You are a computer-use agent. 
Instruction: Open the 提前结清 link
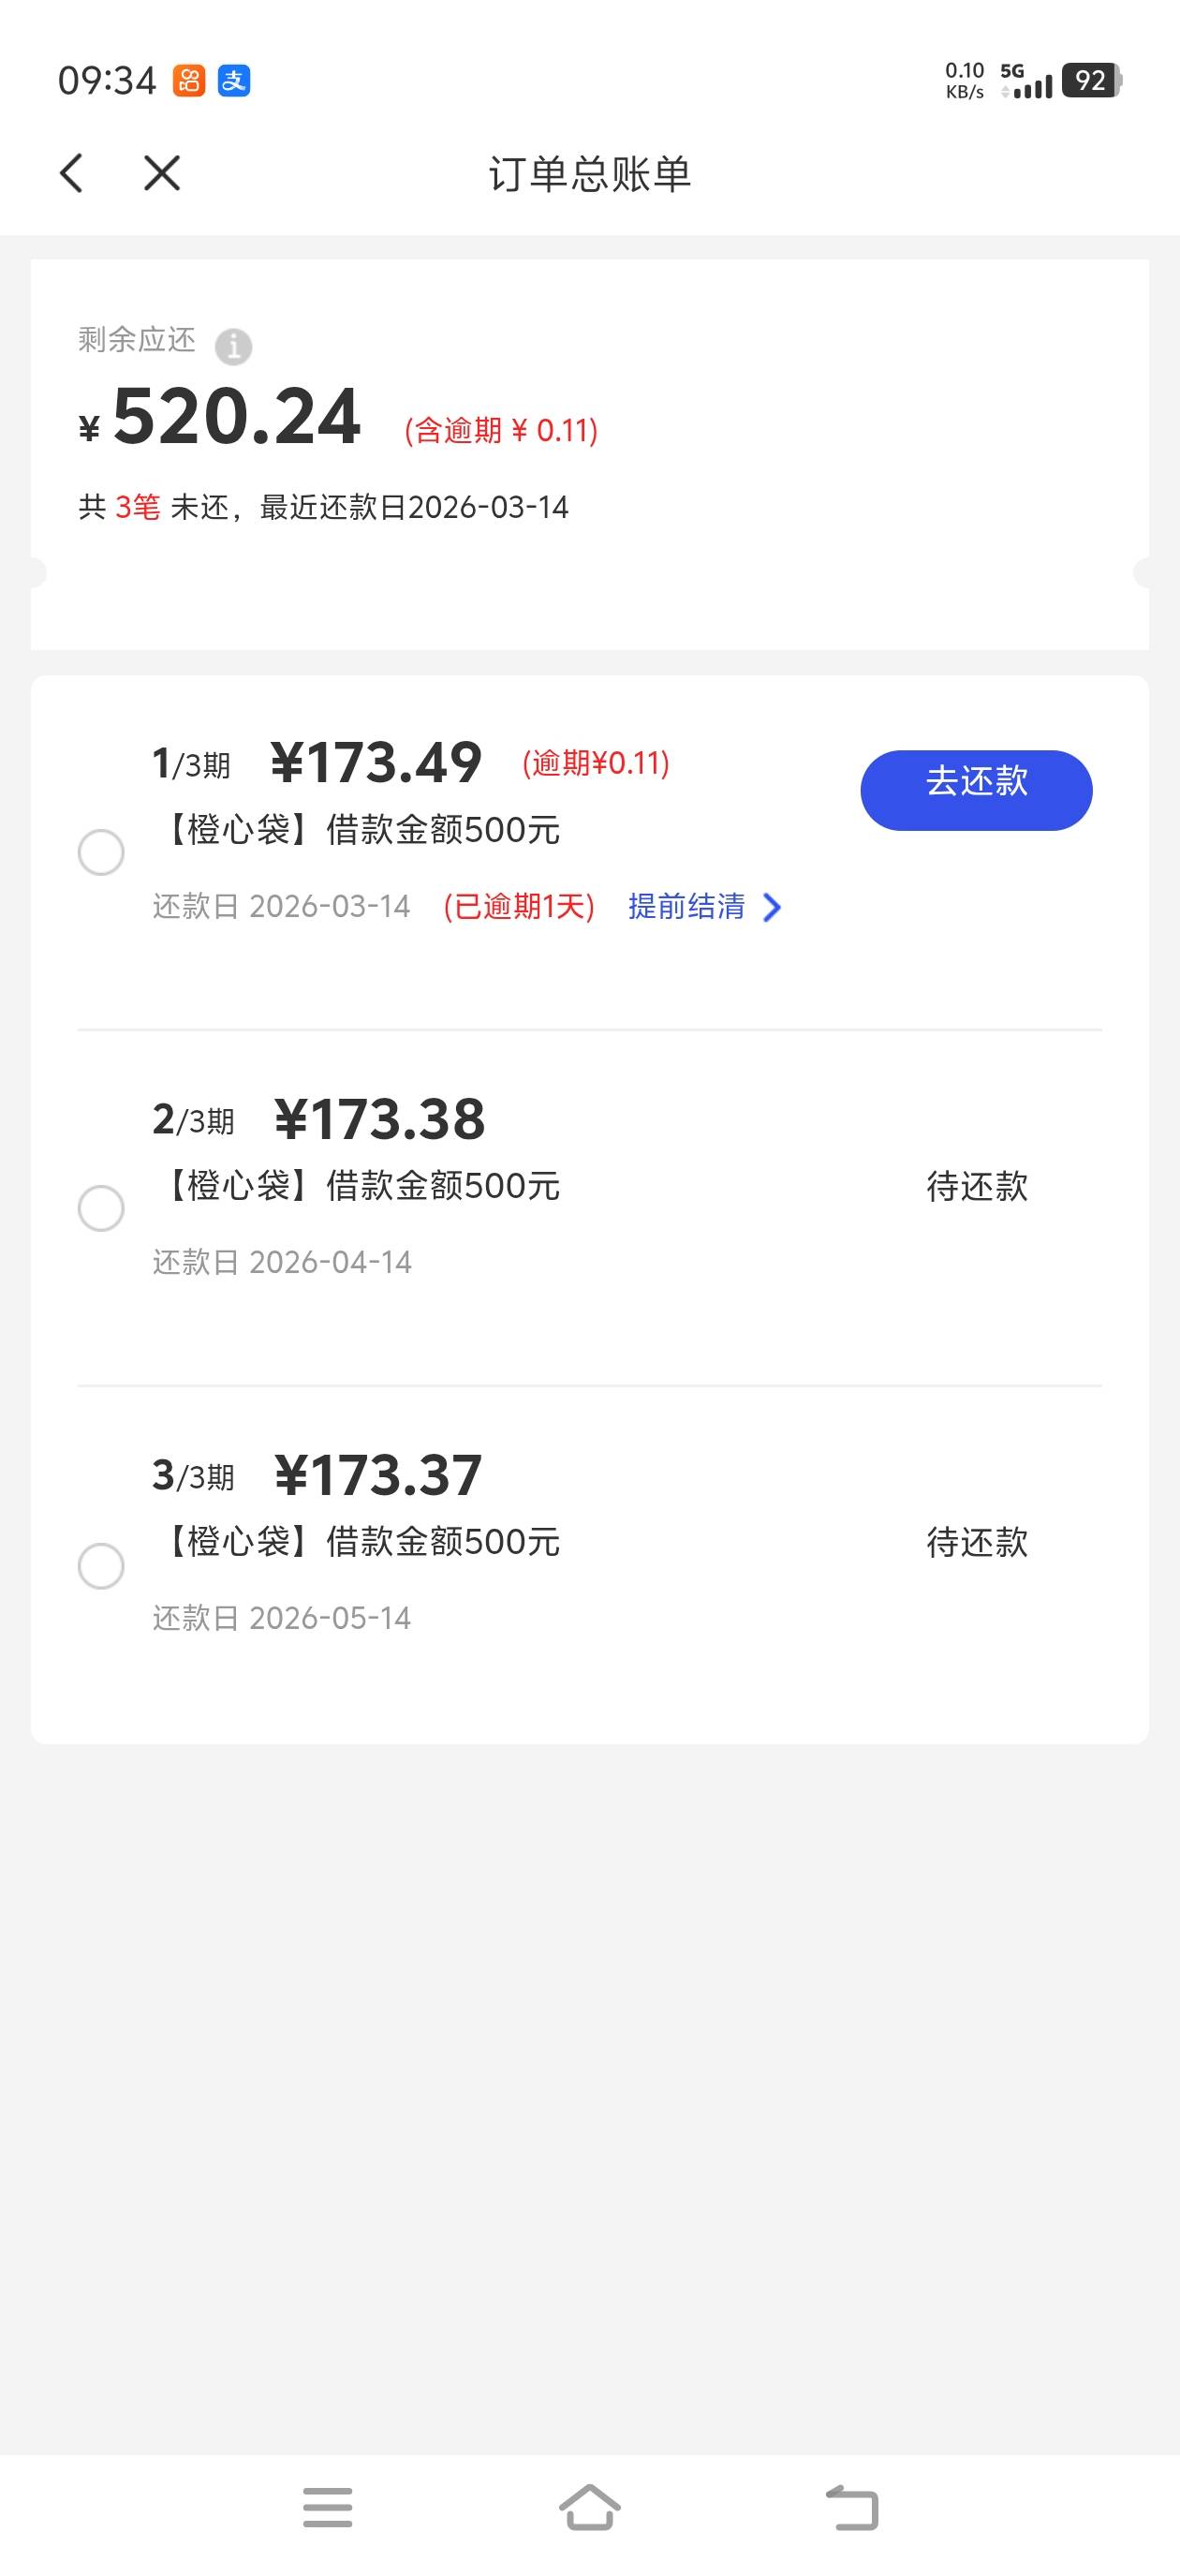pyautogui.click(x=687, y=907)
